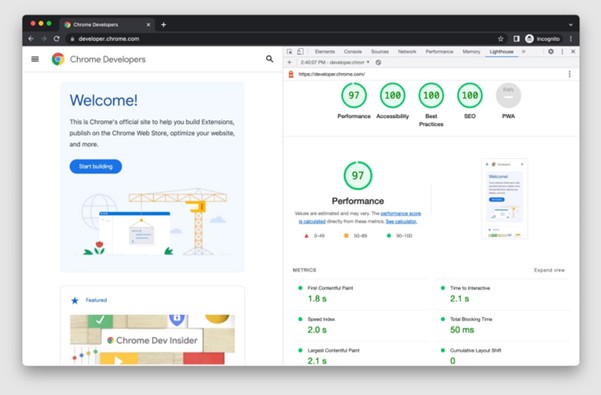This screenshot has height=395, width=601.
Task: Start a new Lighthouse report with the plus icon
Action: pos(289,62)
